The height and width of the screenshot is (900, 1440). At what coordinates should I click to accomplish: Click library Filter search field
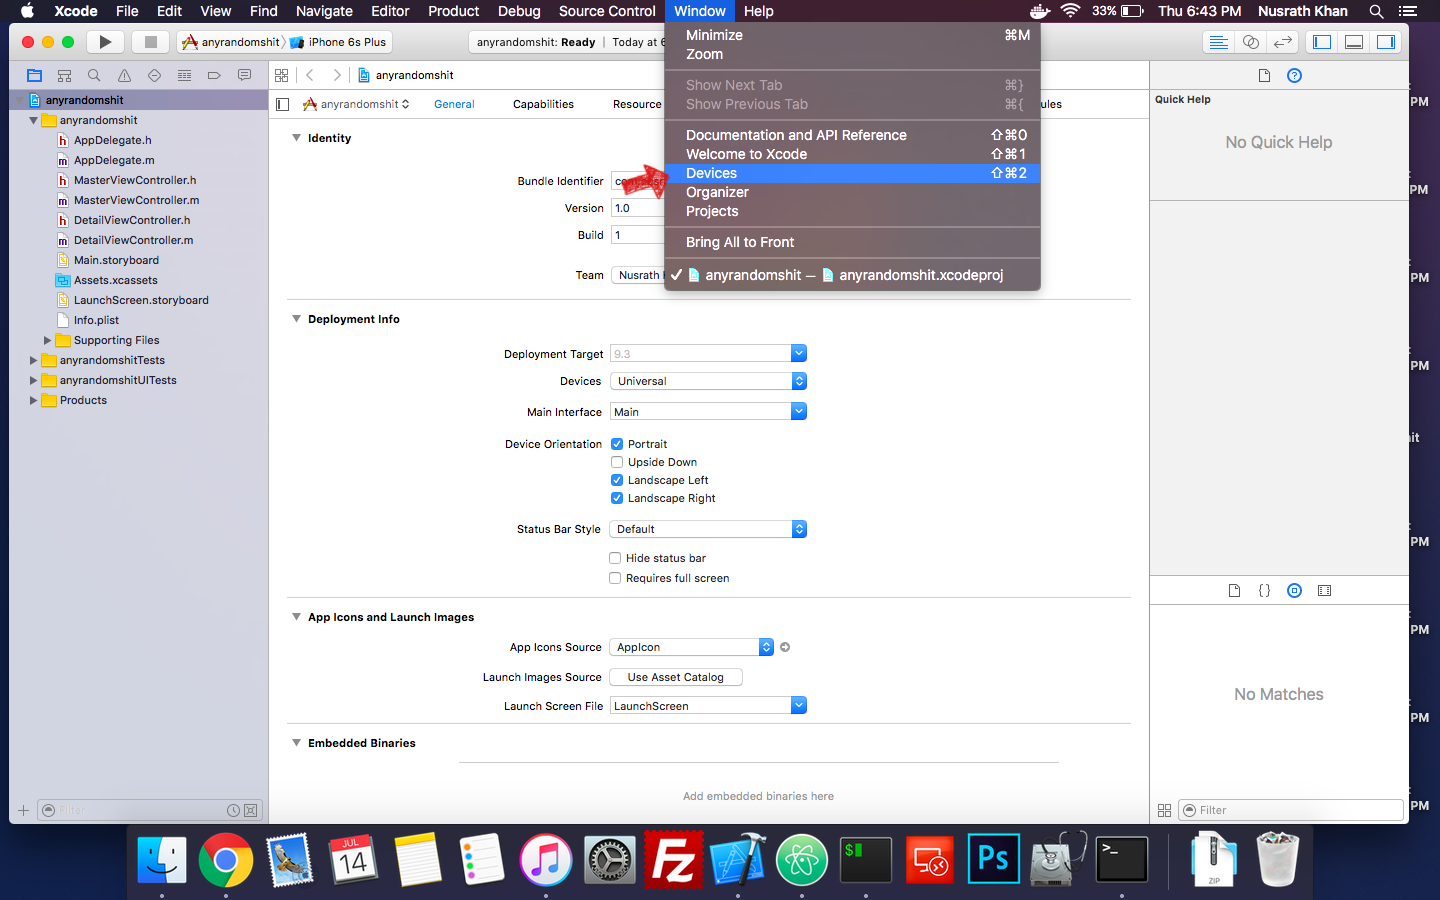click(1291, 811)
